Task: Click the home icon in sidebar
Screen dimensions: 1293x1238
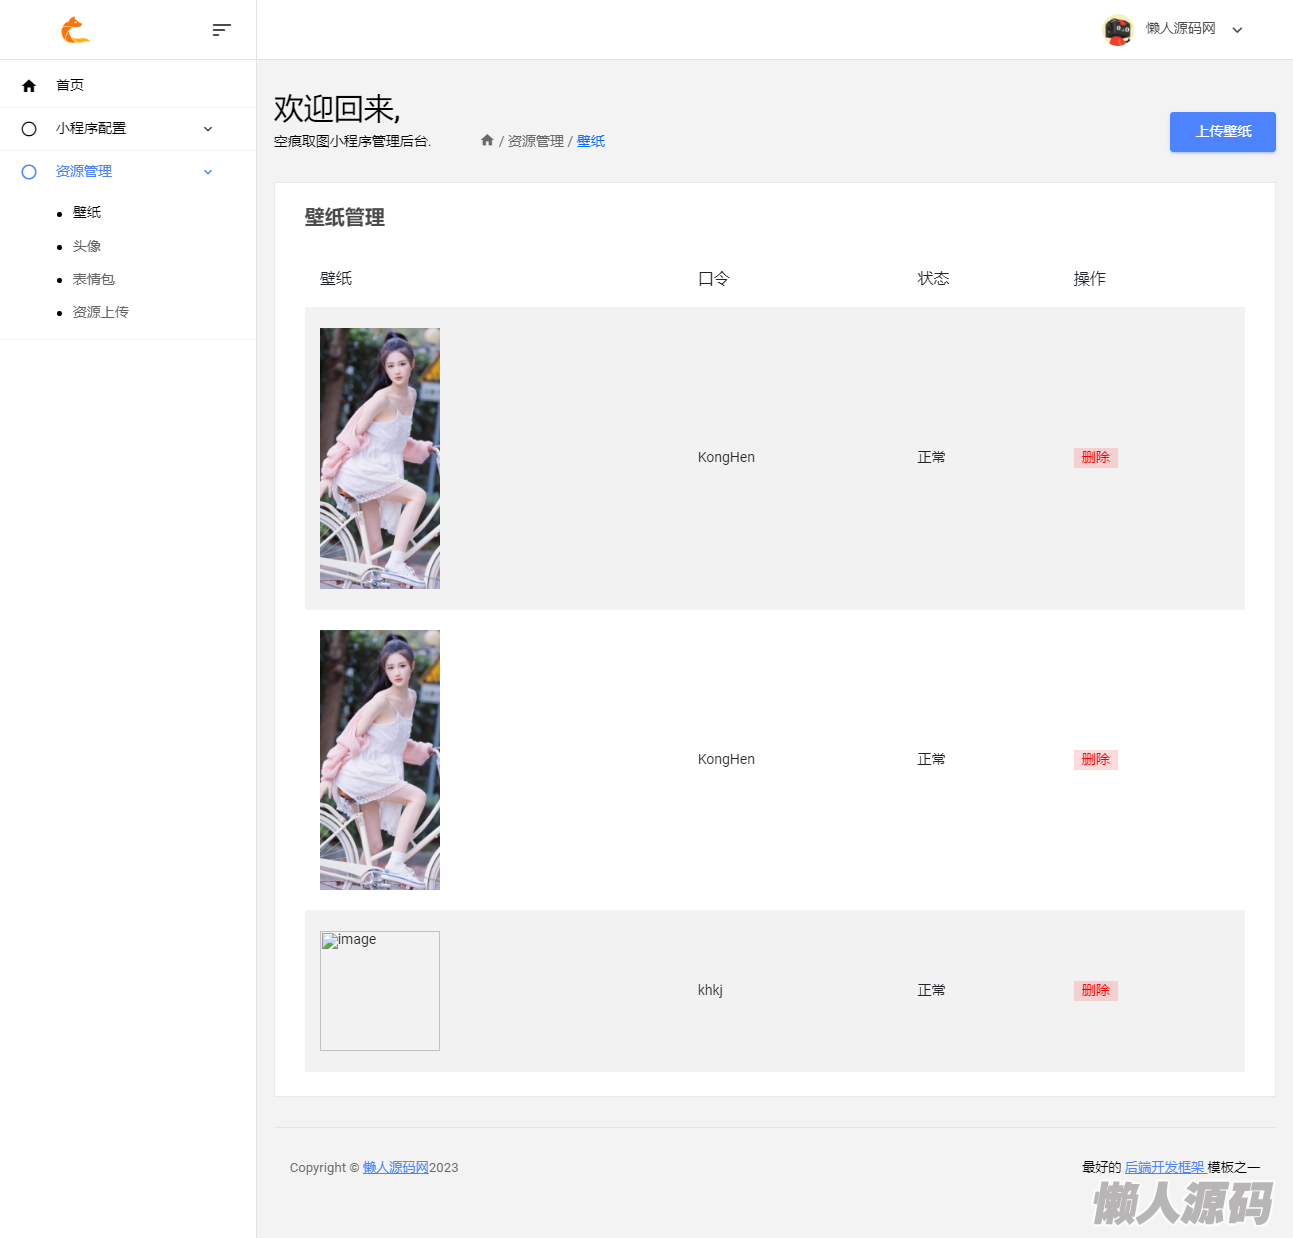Action: pos(29,86)
